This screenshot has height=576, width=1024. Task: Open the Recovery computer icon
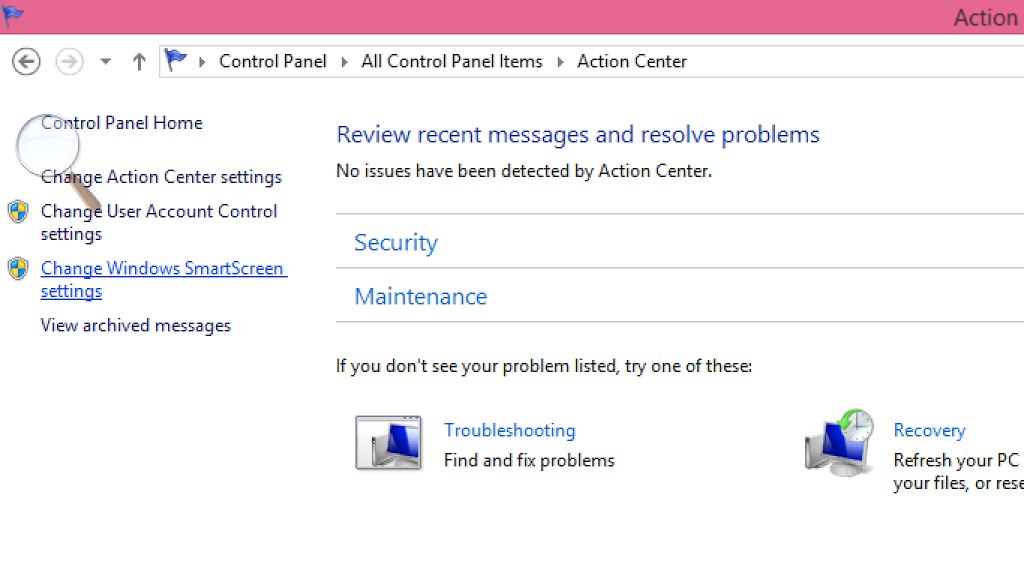pos(838,441)
